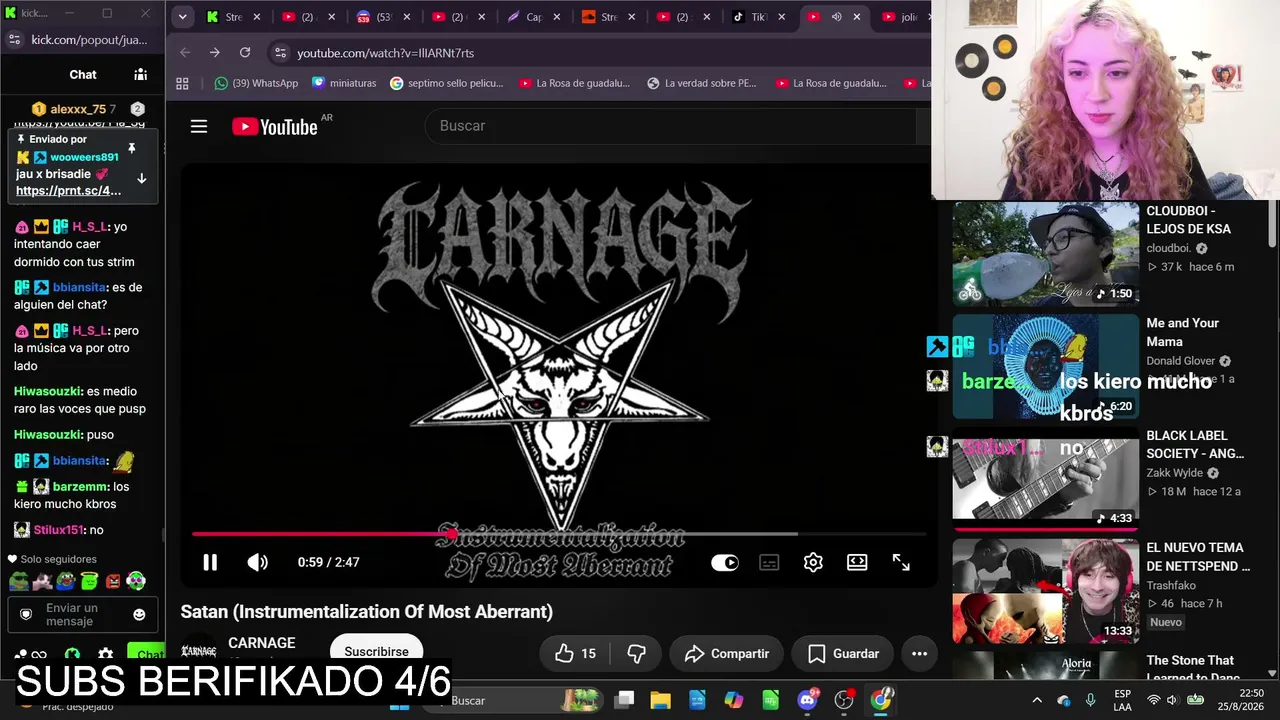Open the miniaturas bookmark
This screenshot has width=1280, height=720.
click(344, 83)
